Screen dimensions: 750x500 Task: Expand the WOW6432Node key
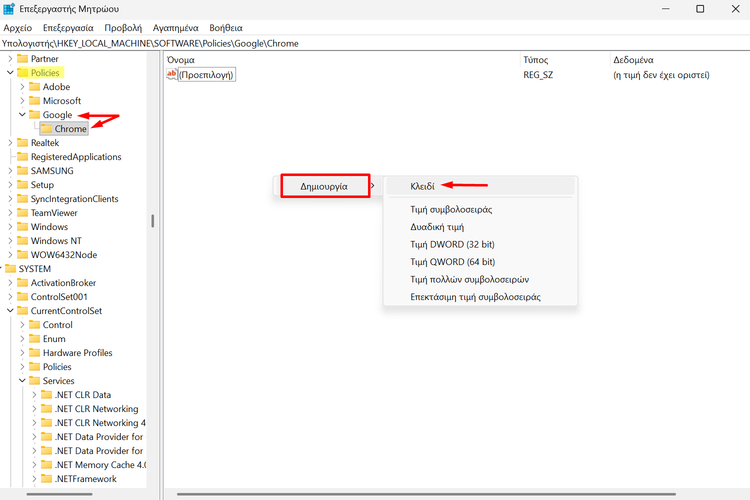click(x=10, y=255)
